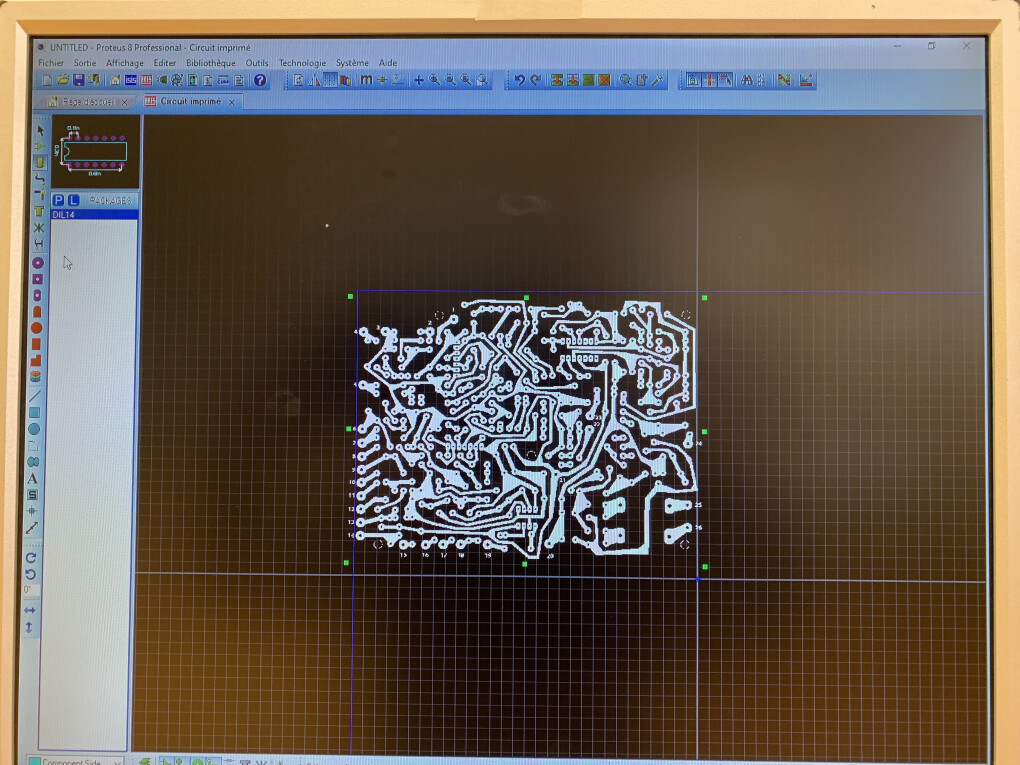Open the Fichier menu
The image size is (1020, 765).
pos(51,63)
